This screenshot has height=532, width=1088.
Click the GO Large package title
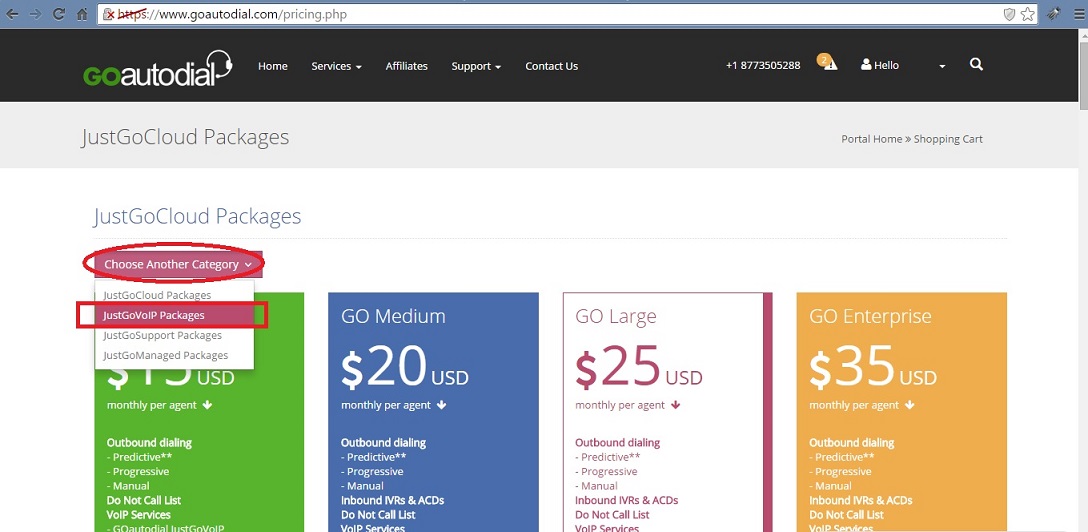pos(616,316)
